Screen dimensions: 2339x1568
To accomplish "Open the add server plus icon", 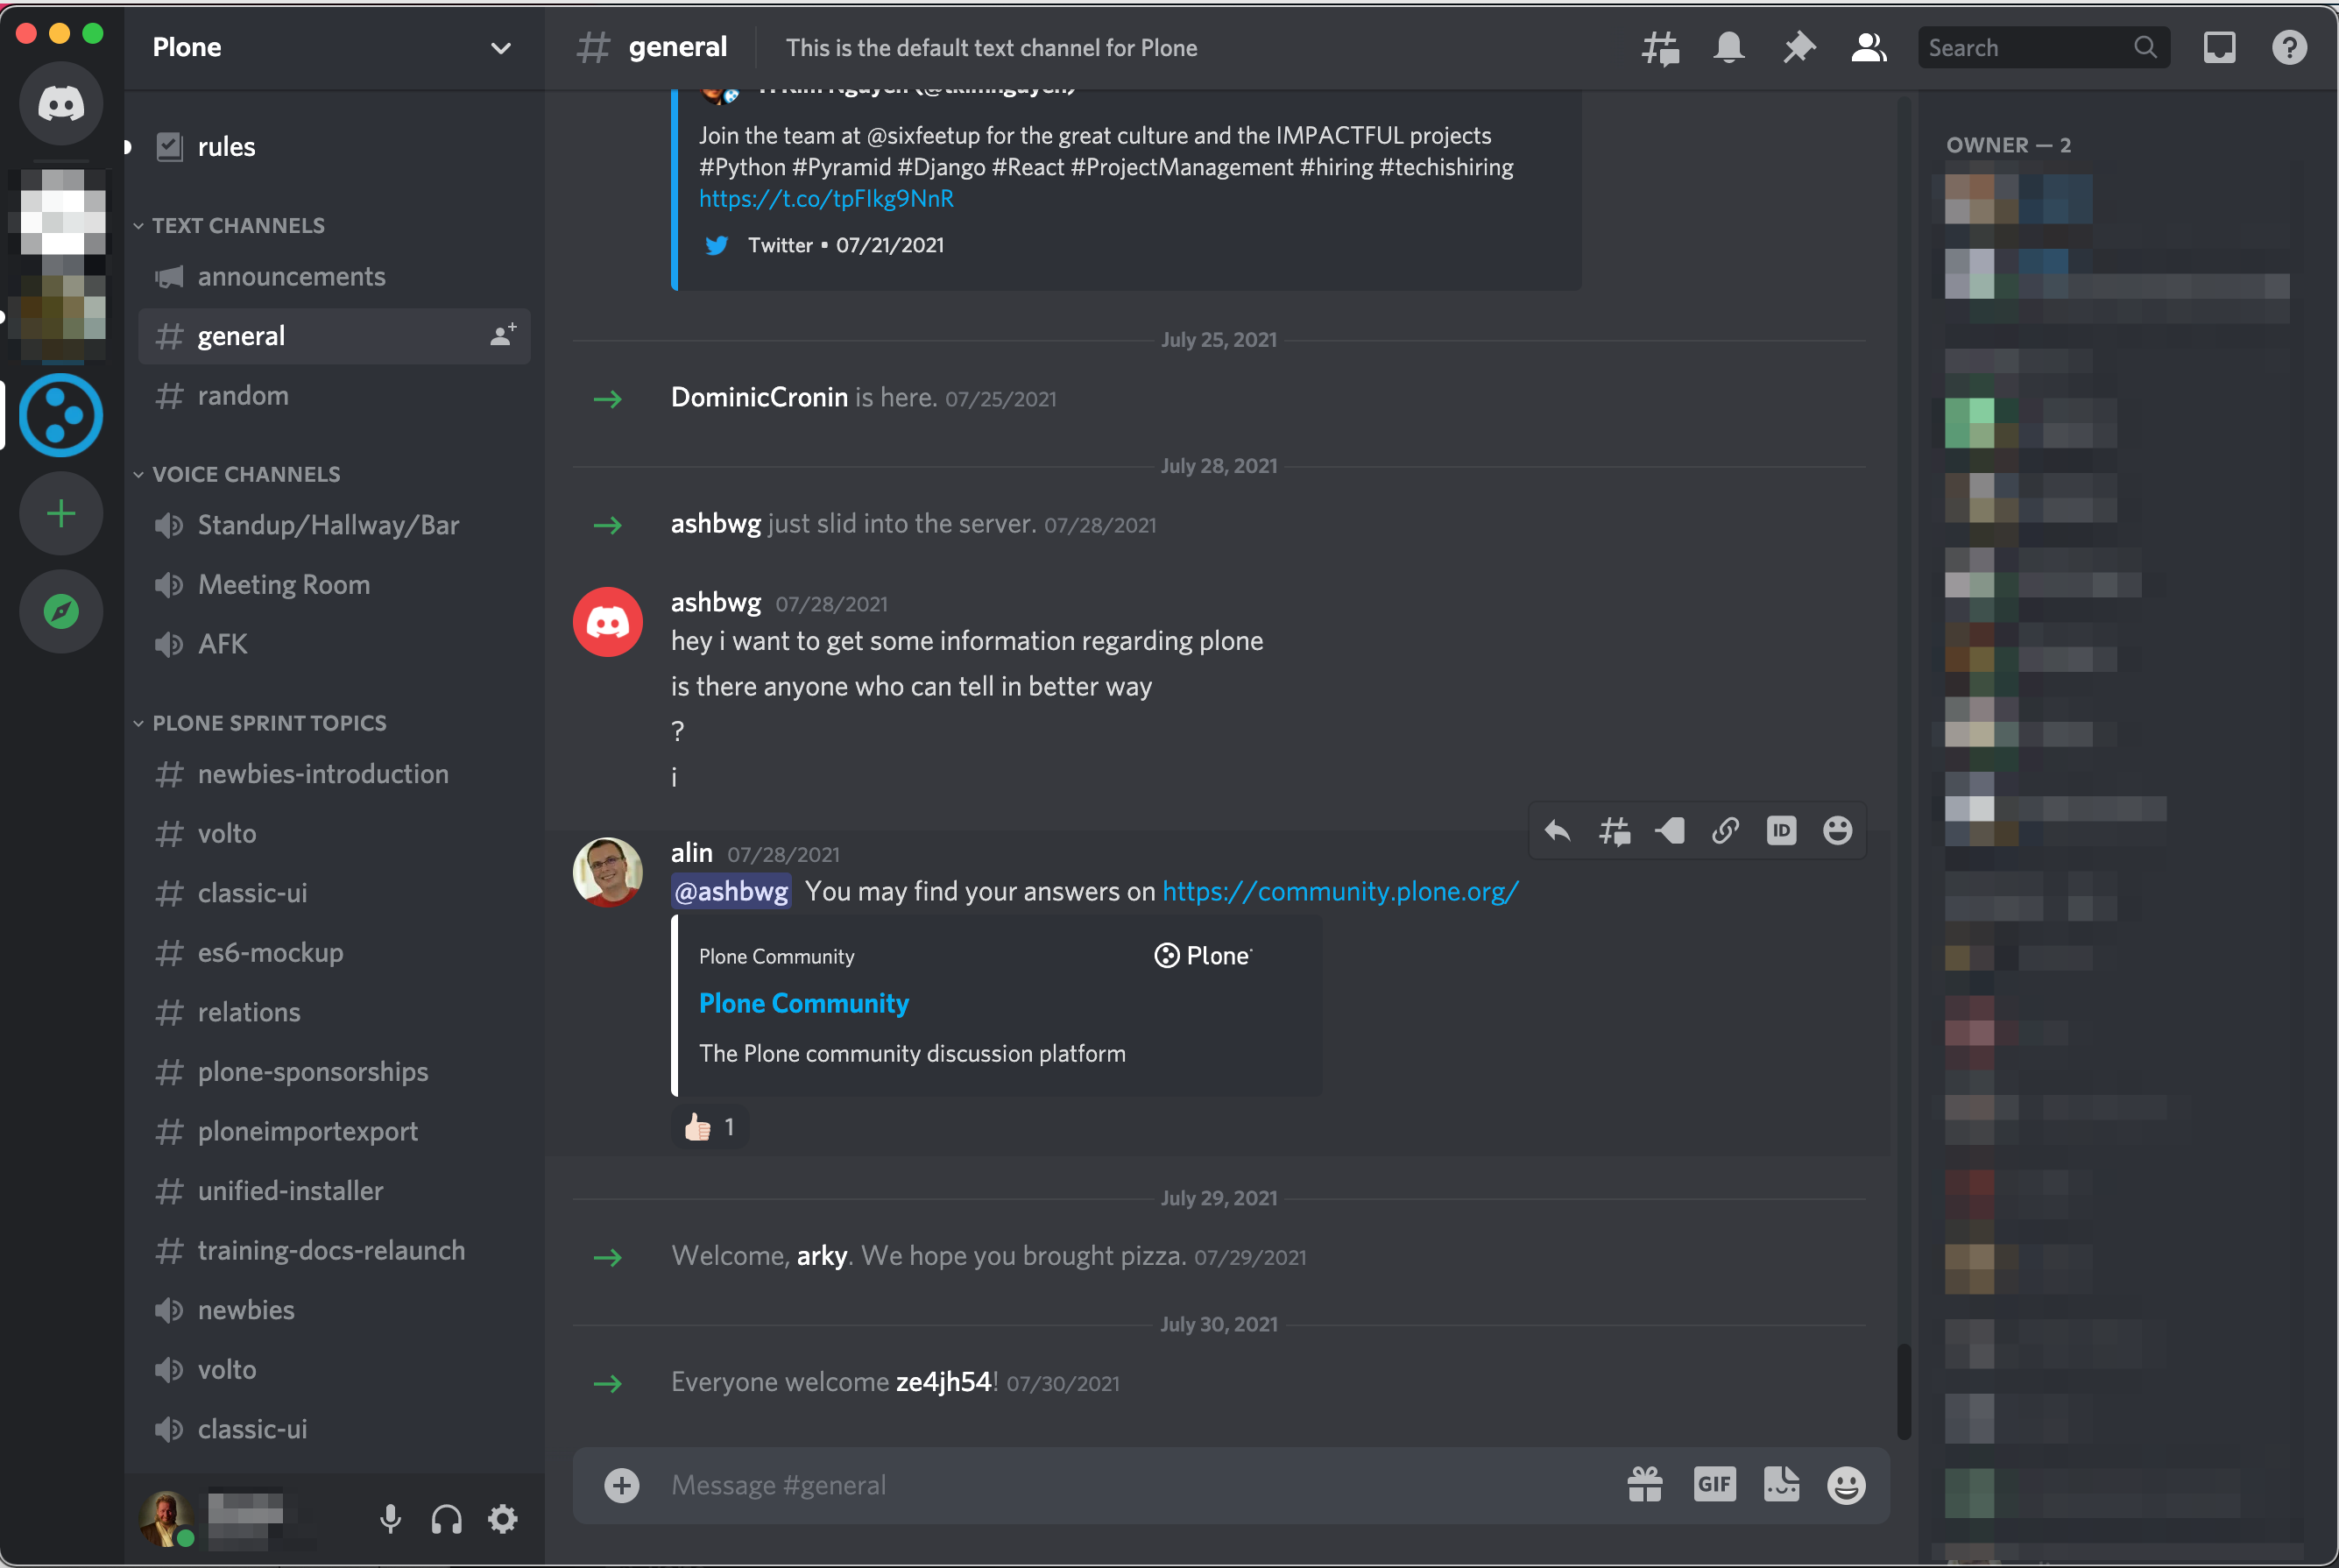I will [61, 512].
